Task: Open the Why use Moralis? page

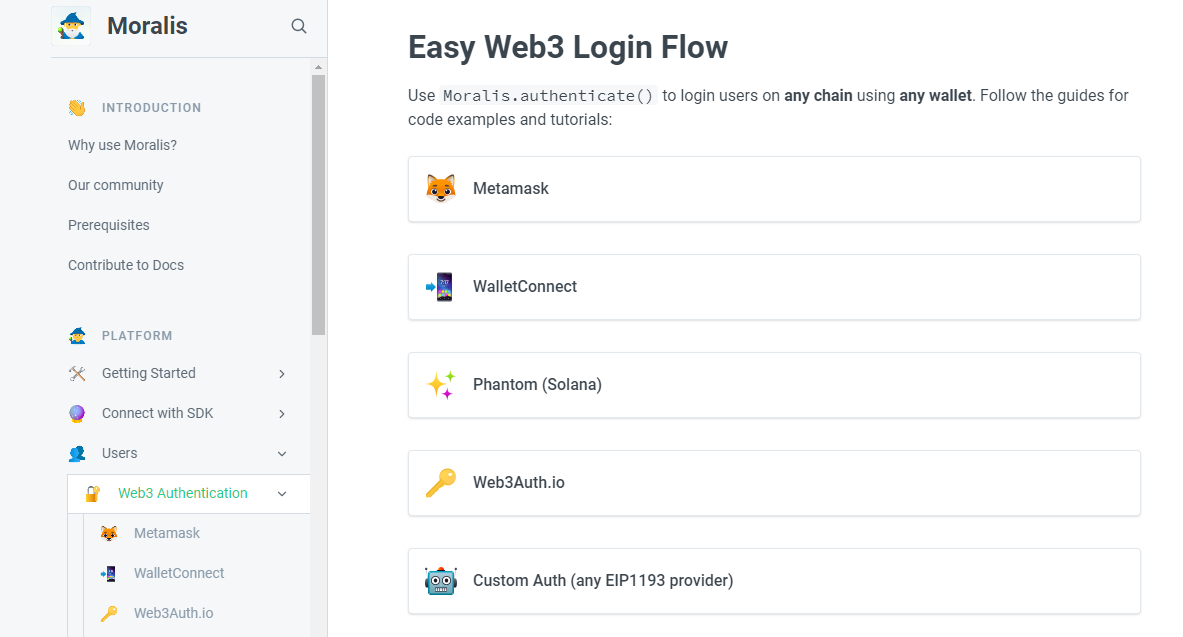Action: [122, 145]
